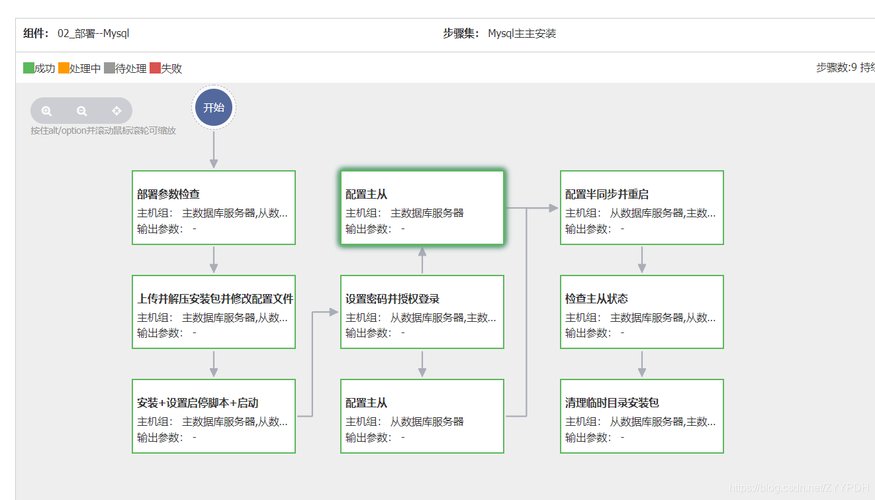Click 主机组 text in 检查主从状态 node
Screen dimensions: 875x500
(582, 318)
